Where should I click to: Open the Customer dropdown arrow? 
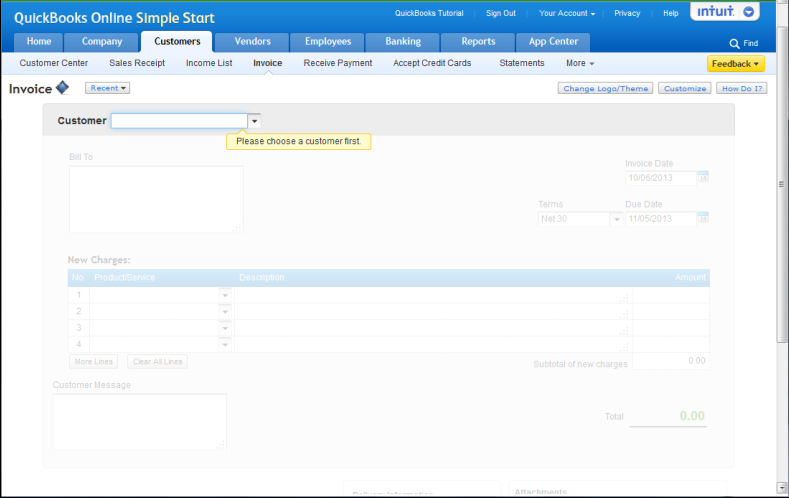click(255, 121)
